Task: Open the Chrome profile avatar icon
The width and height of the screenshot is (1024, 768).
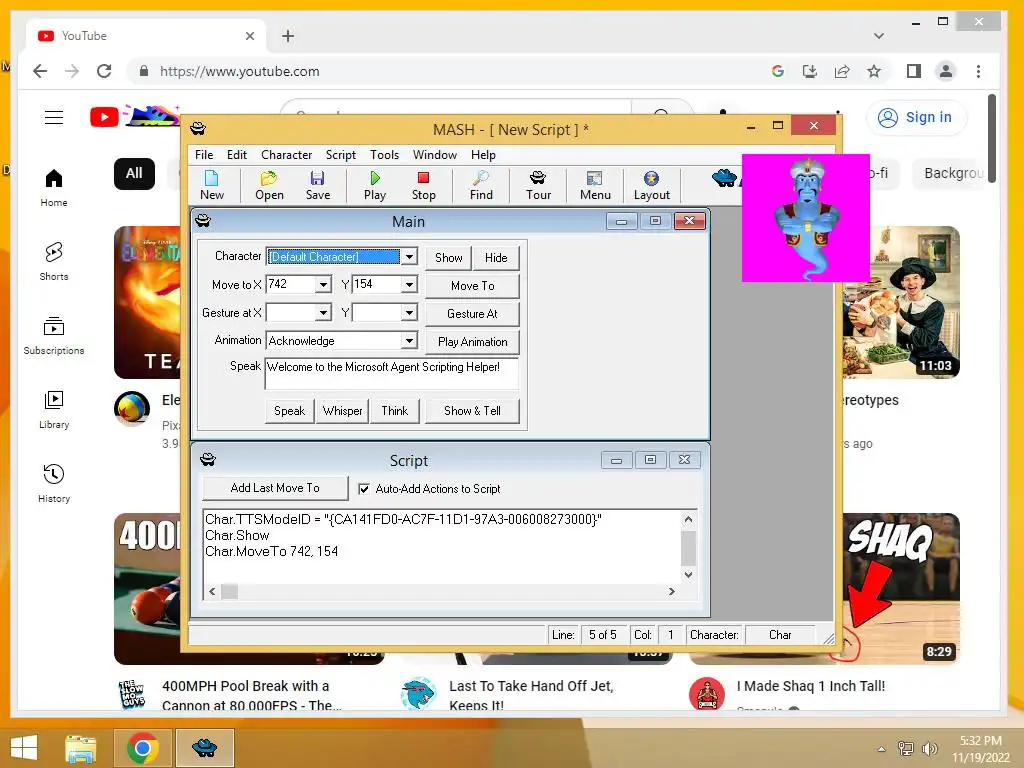Action: pyautogui.click(x=946, y=71)
